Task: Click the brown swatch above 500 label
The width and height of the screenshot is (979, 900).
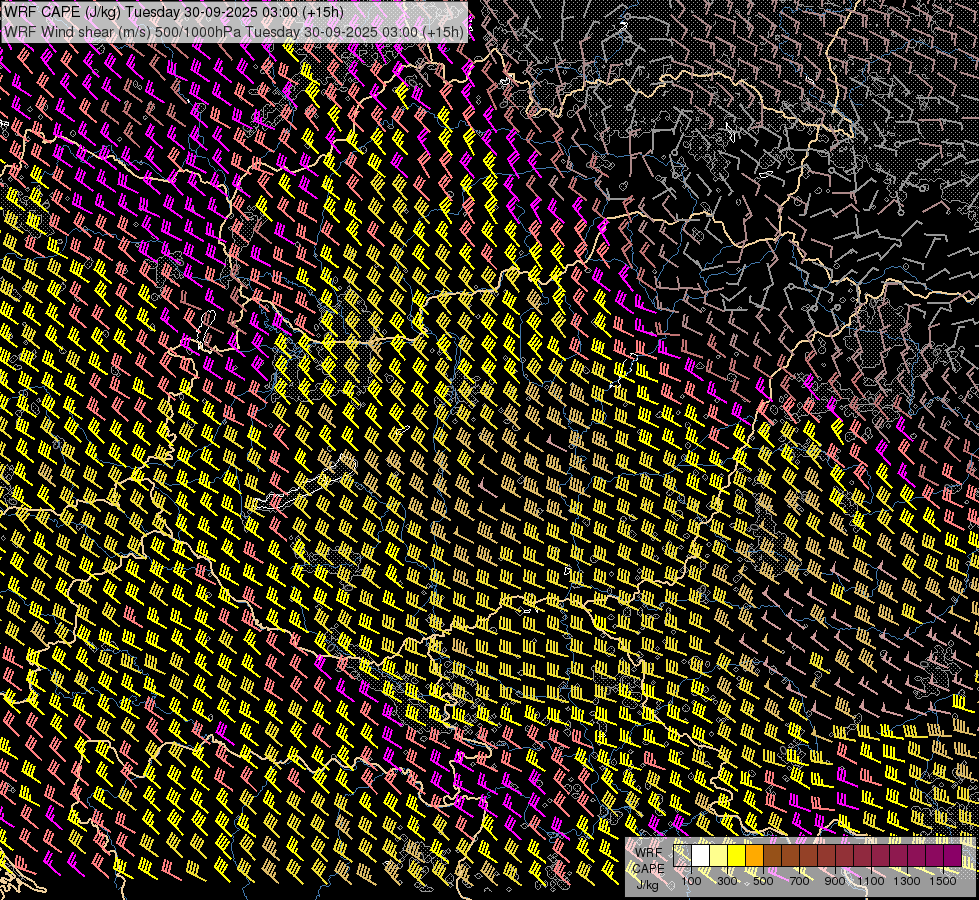Action: [772, 856]
